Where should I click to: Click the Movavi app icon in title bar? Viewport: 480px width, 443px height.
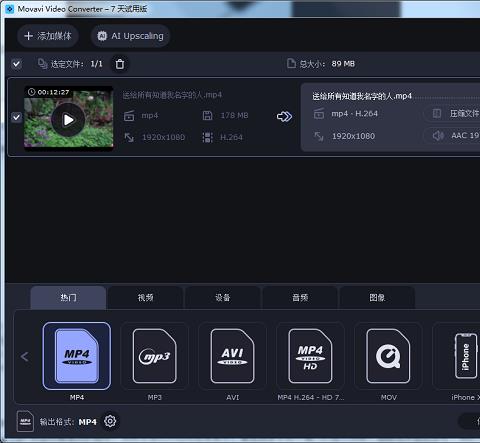10,9
